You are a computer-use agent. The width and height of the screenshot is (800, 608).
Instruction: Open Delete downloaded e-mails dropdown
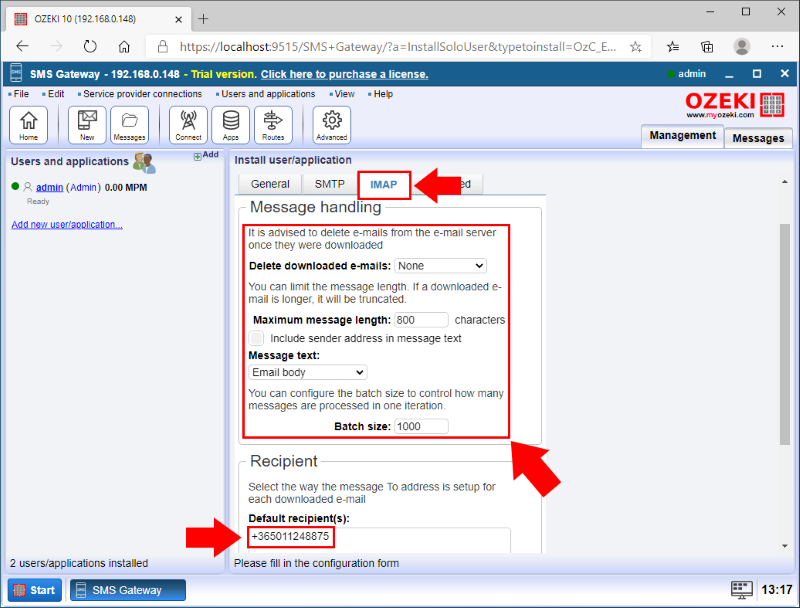click(x=440, y=266)
